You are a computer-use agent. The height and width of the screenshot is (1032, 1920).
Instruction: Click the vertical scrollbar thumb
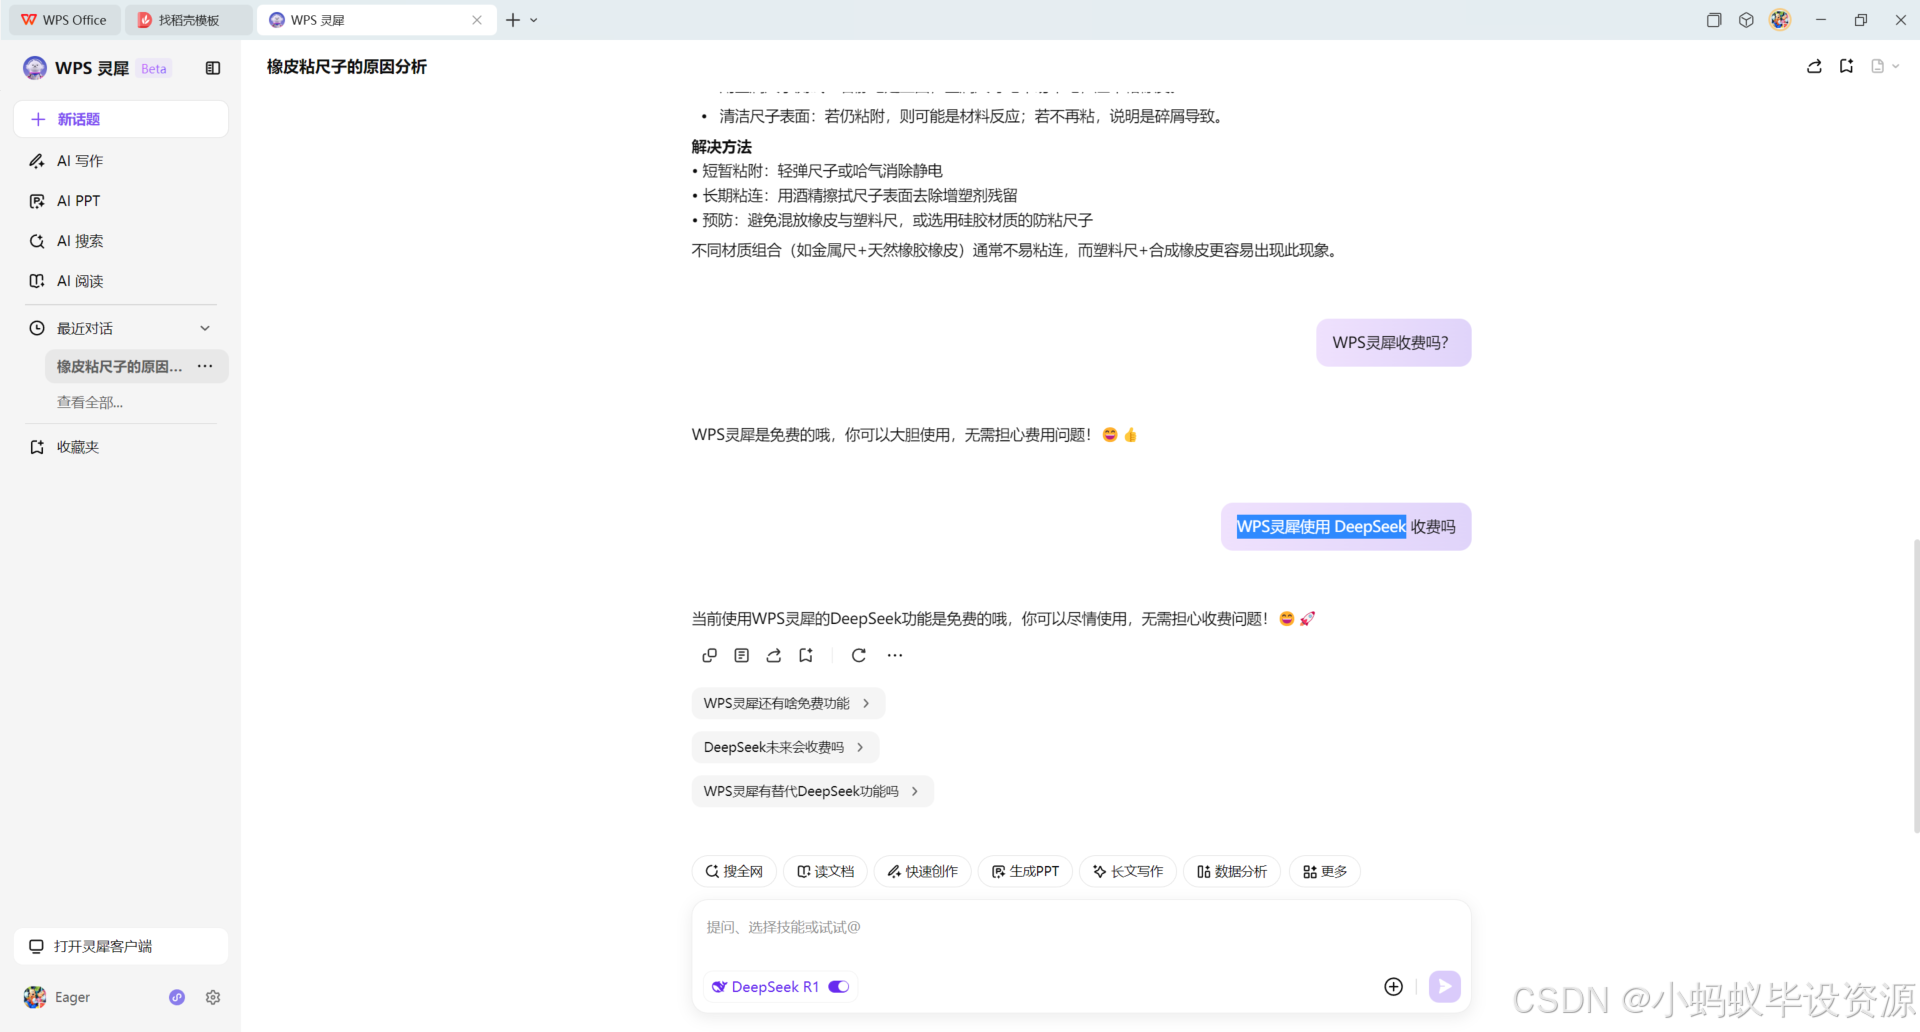1916,686
